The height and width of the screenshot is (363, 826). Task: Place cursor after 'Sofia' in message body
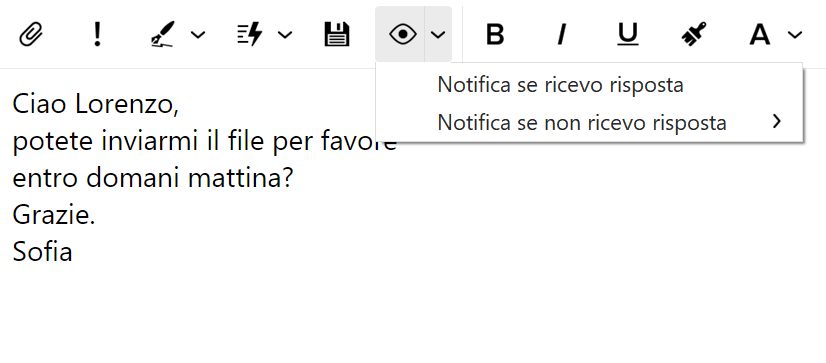[x=73, y=252]
